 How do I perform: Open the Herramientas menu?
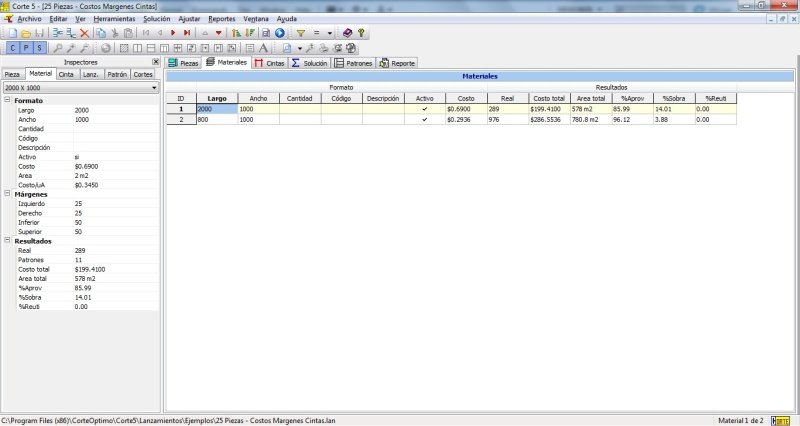pyautogui.click(x=114, y=19)
